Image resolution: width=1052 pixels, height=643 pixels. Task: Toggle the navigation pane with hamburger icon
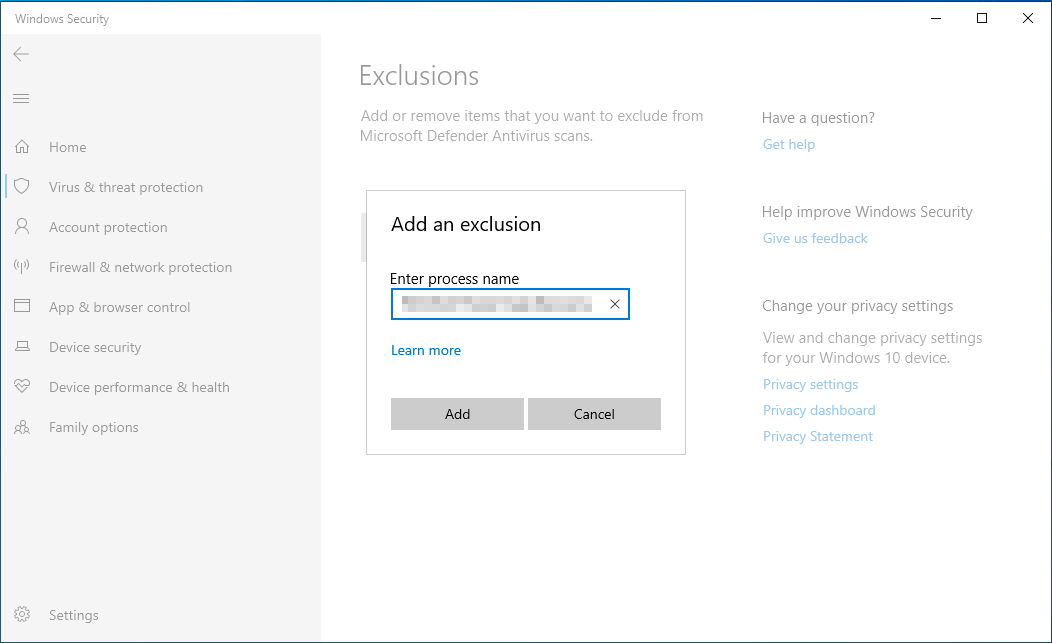coord(21,98)
